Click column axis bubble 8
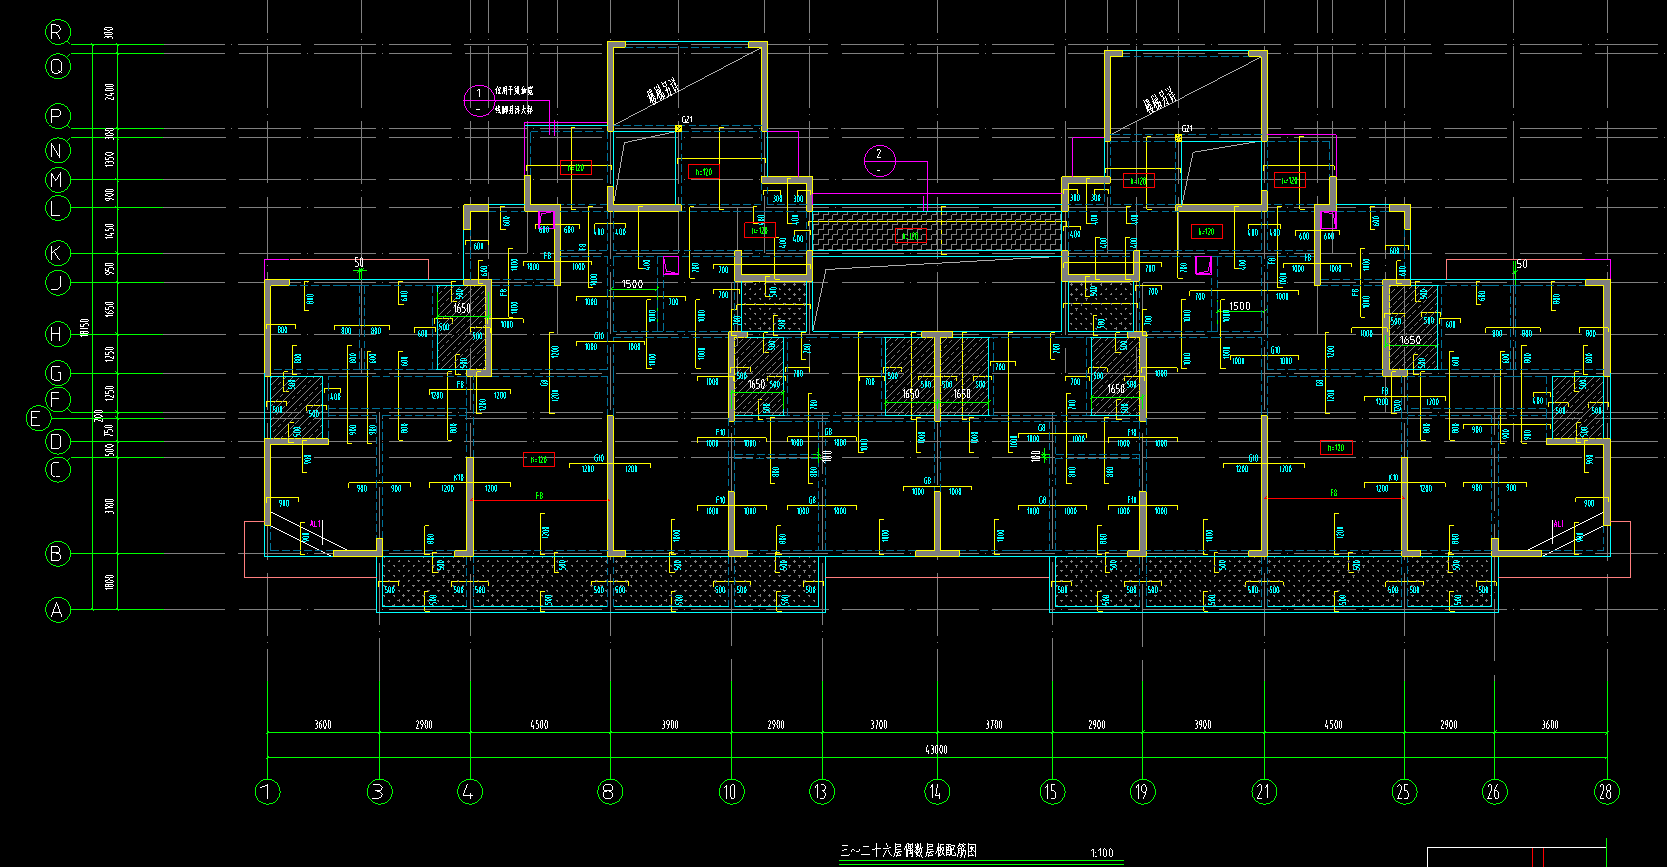Viewport: 1667px width, 867px height. click(x=610, y=792)
